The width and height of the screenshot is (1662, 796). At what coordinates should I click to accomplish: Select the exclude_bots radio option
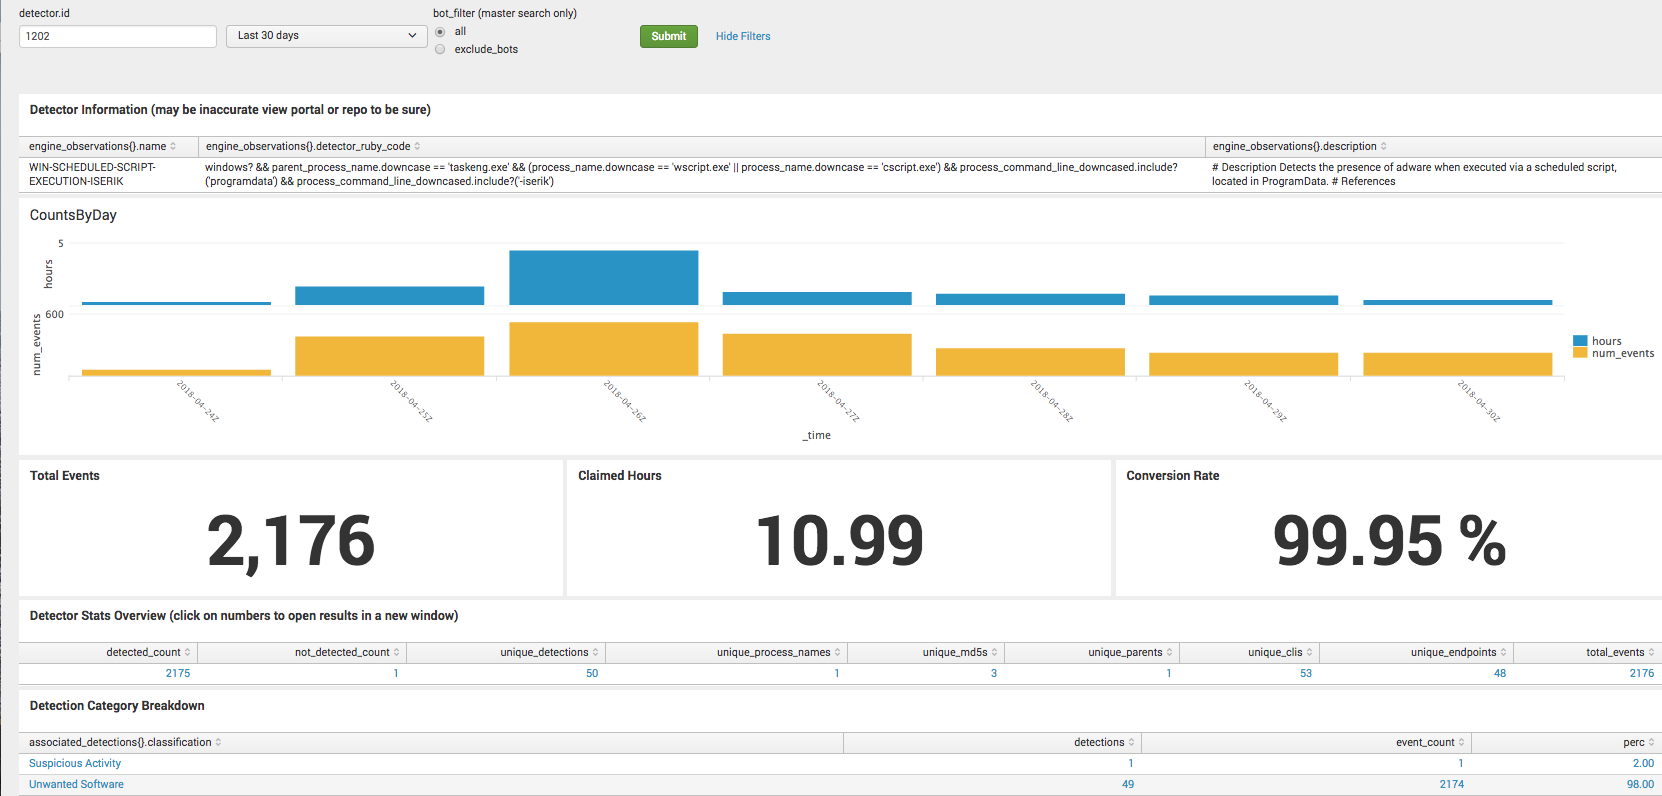(440, 49)
